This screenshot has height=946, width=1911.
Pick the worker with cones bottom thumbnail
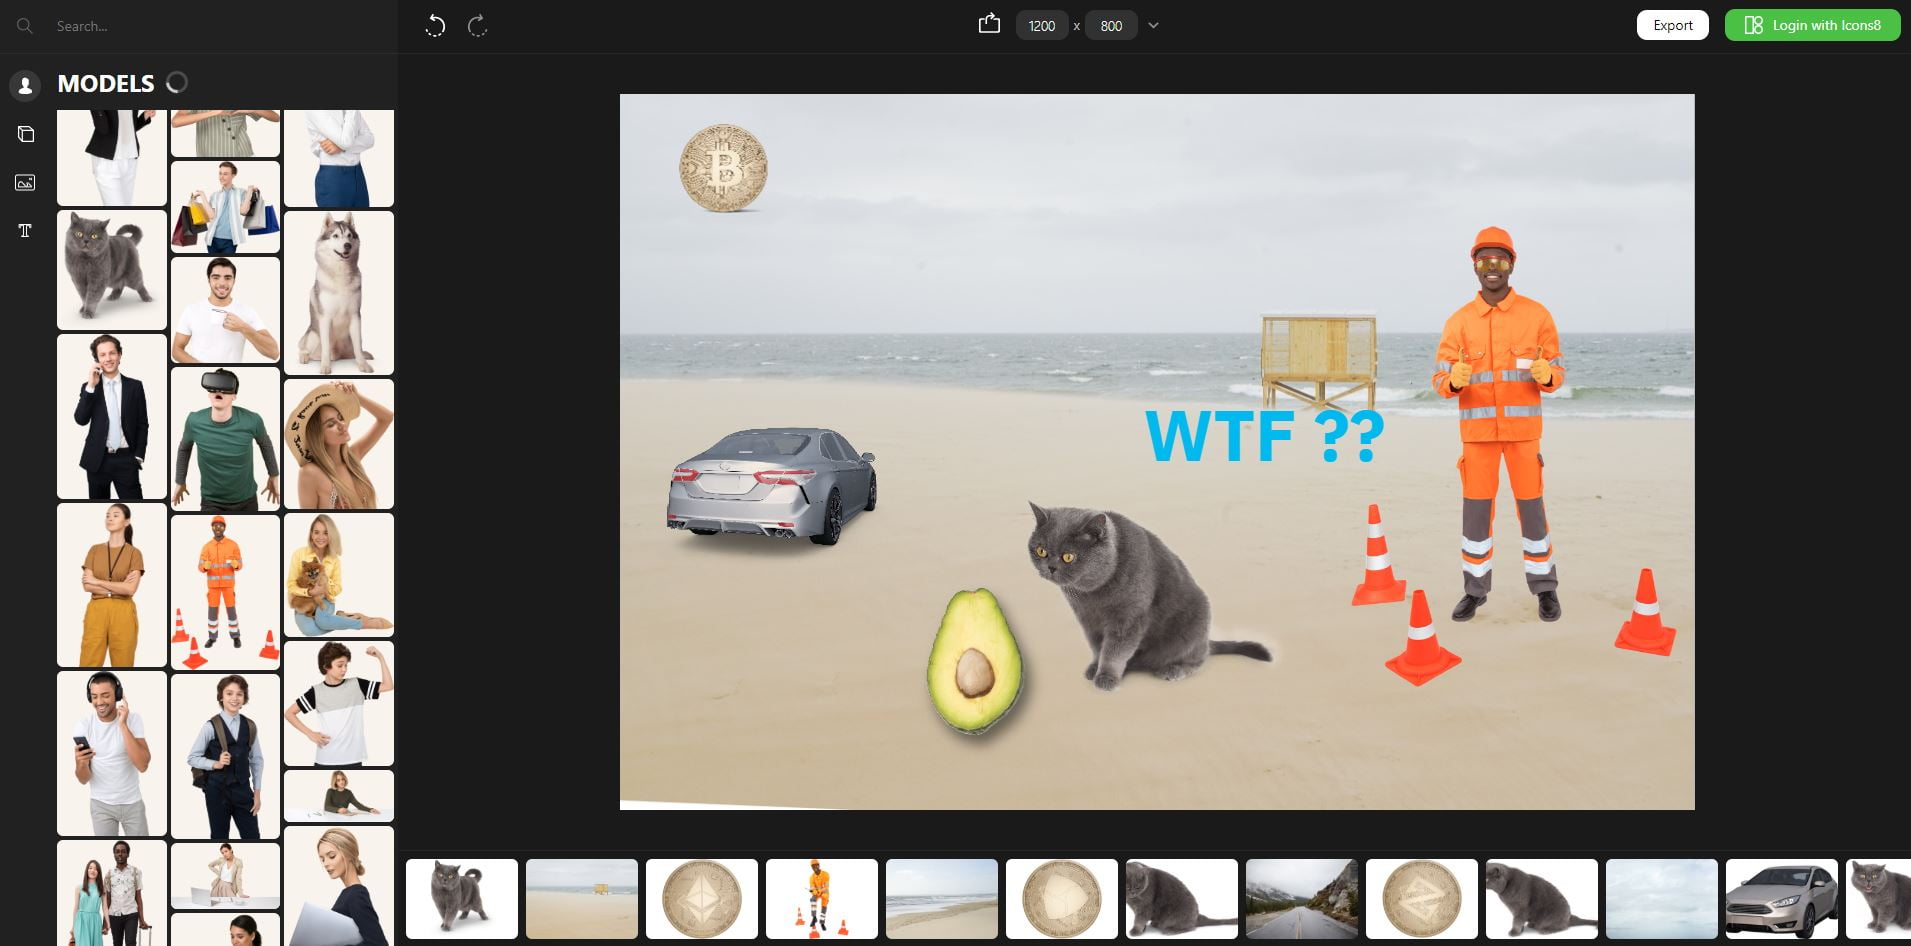(822, 898)
